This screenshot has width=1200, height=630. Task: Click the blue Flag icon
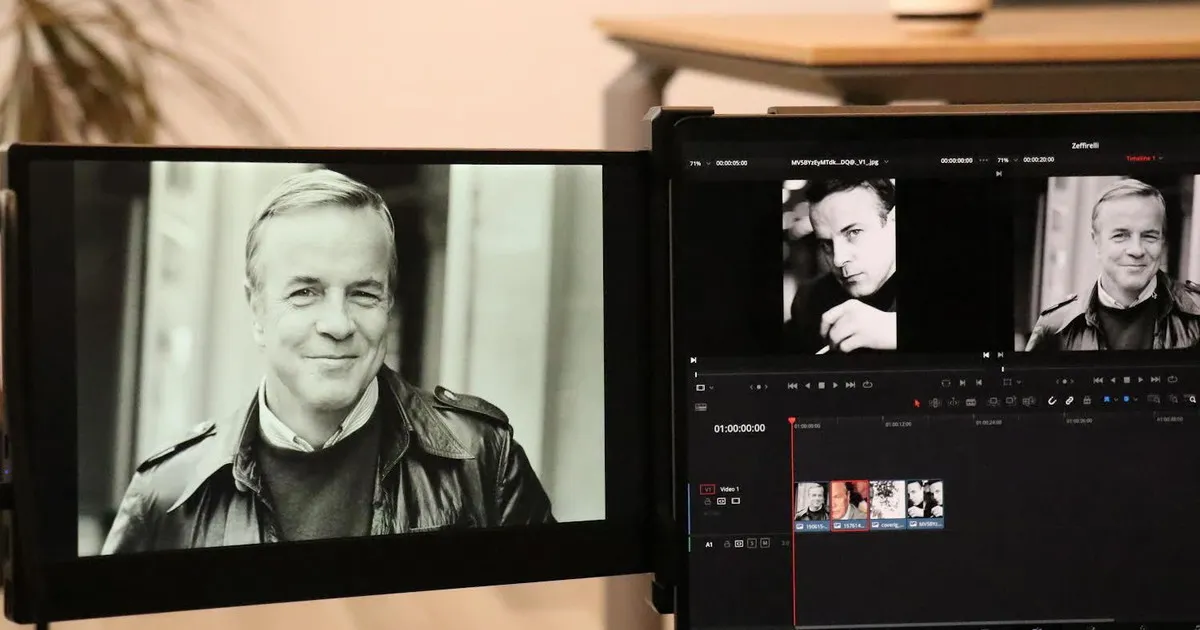point(1107,400)
